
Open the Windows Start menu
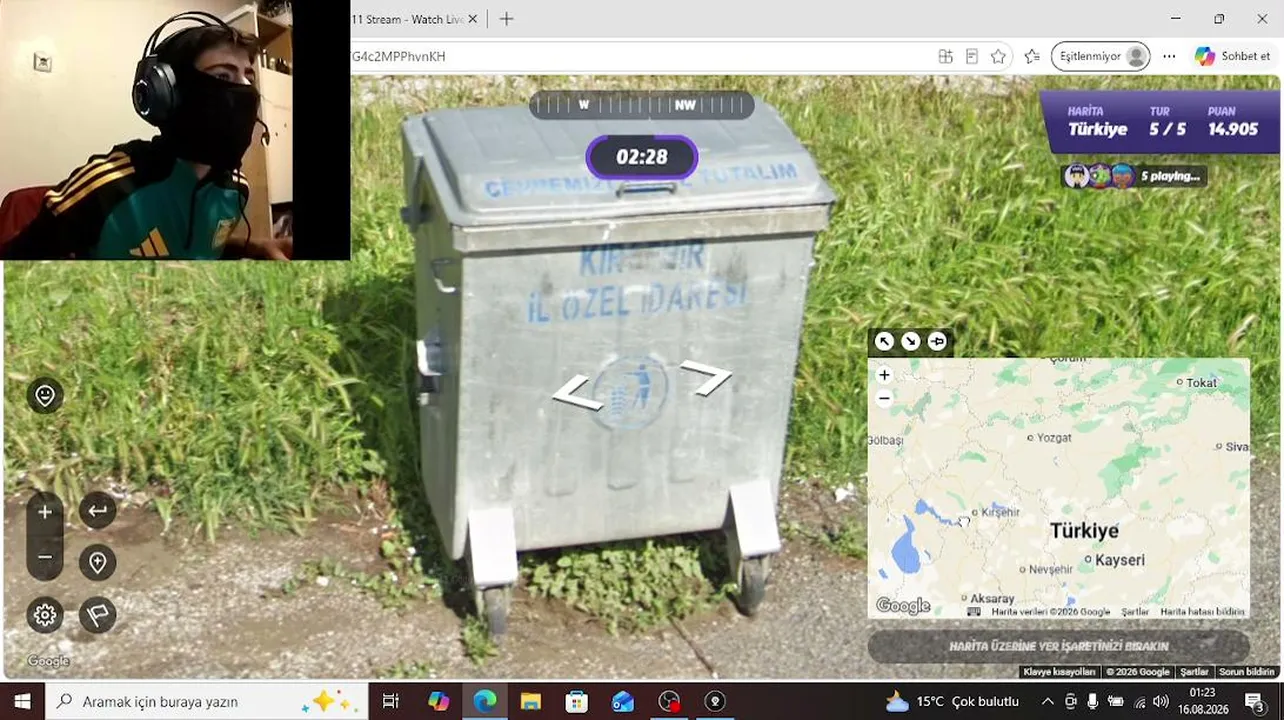pyautogui.click(x=22, y=702)
